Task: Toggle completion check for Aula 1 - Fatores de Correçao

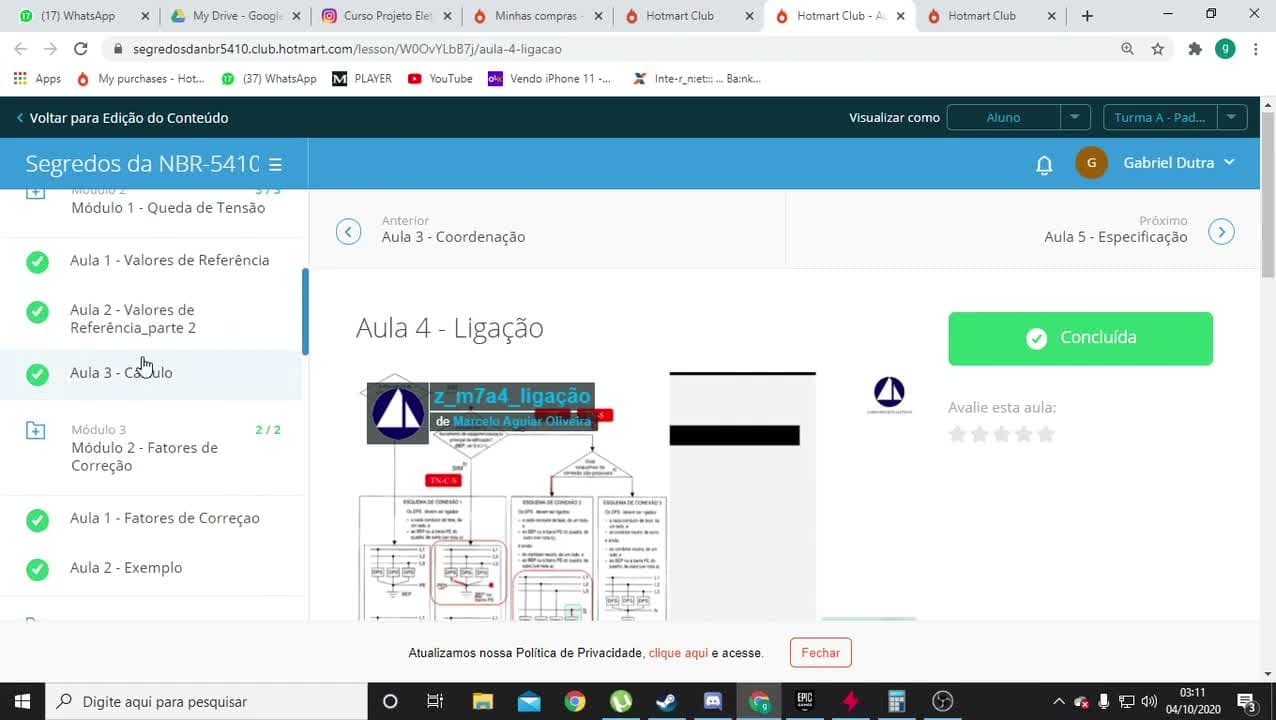Action: point(37,520)
